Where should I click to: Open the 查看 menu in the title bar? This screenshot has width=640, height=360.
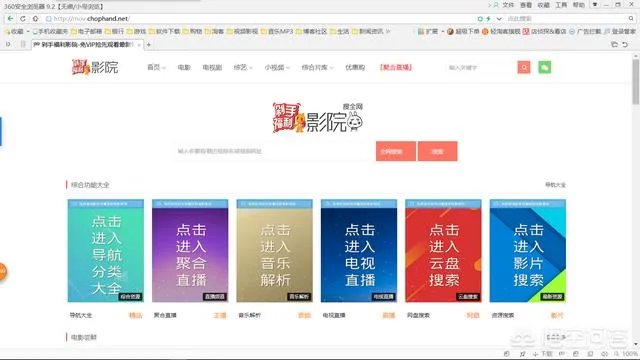(526, 5)
